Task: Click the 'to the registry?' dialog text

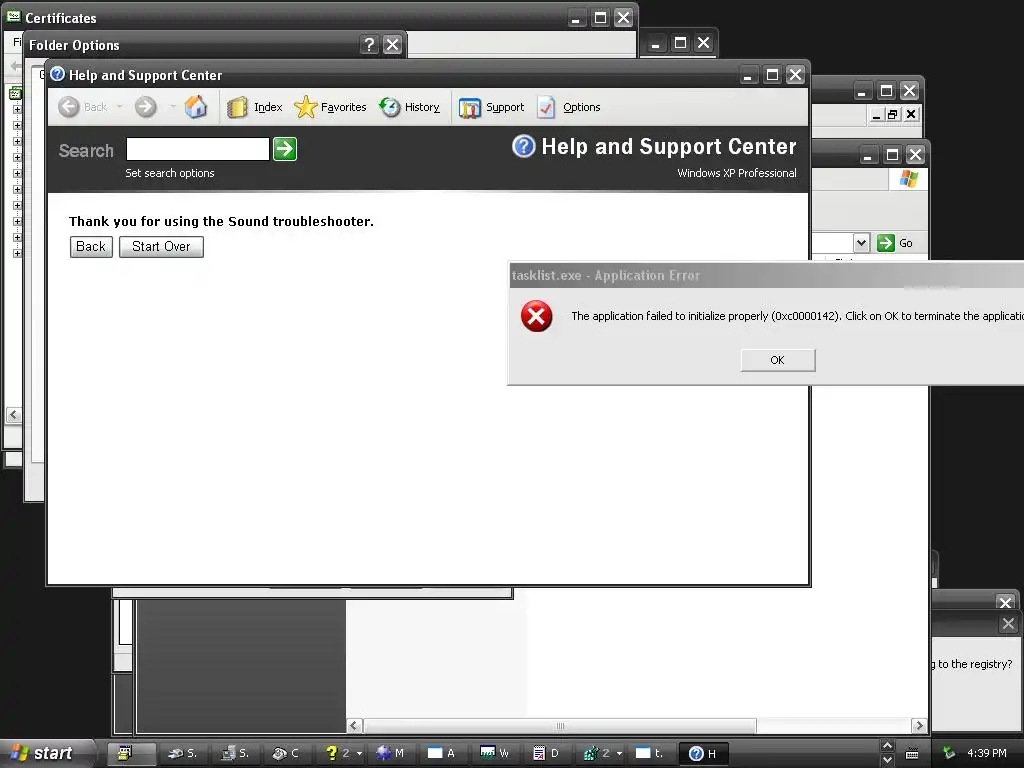Action: coord(974,664)
